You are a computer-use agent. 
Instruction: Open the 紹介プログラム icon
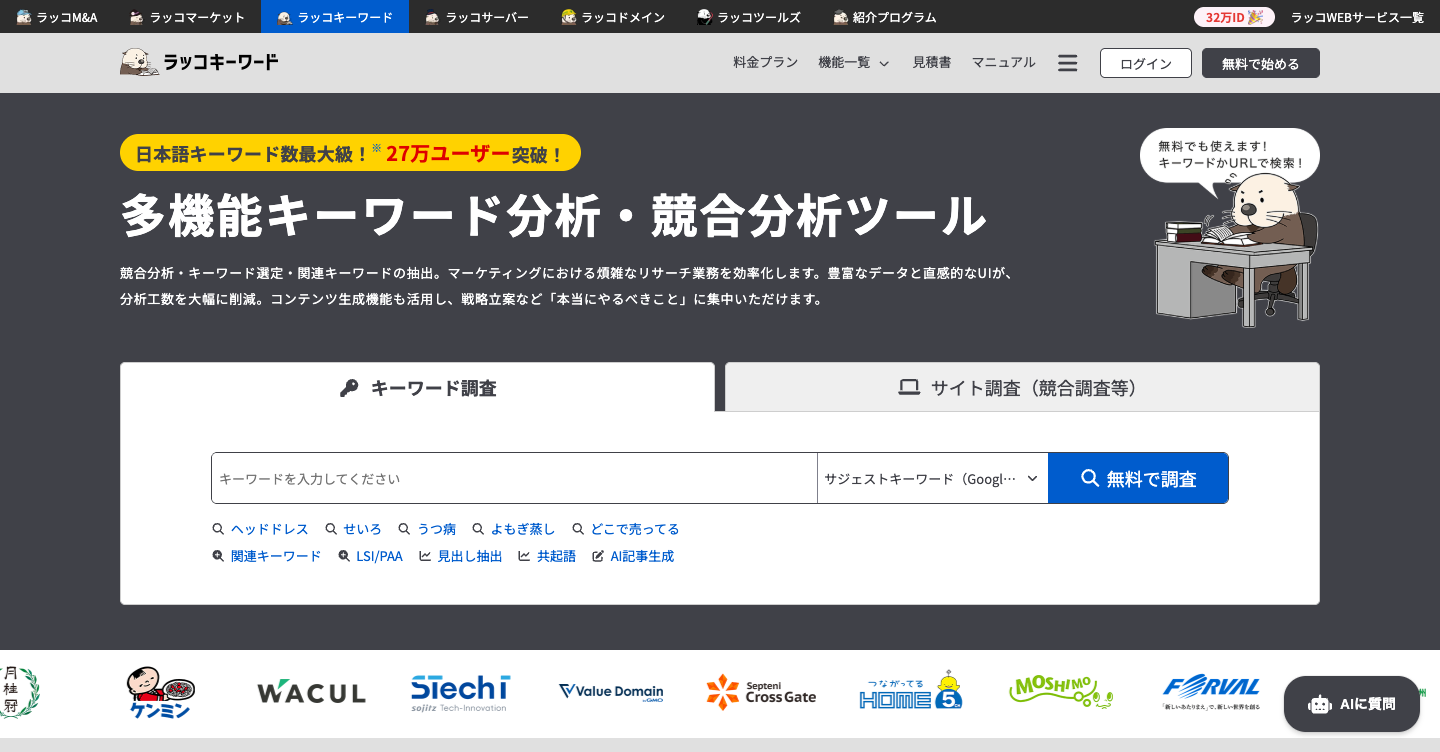tap(839, 16)
